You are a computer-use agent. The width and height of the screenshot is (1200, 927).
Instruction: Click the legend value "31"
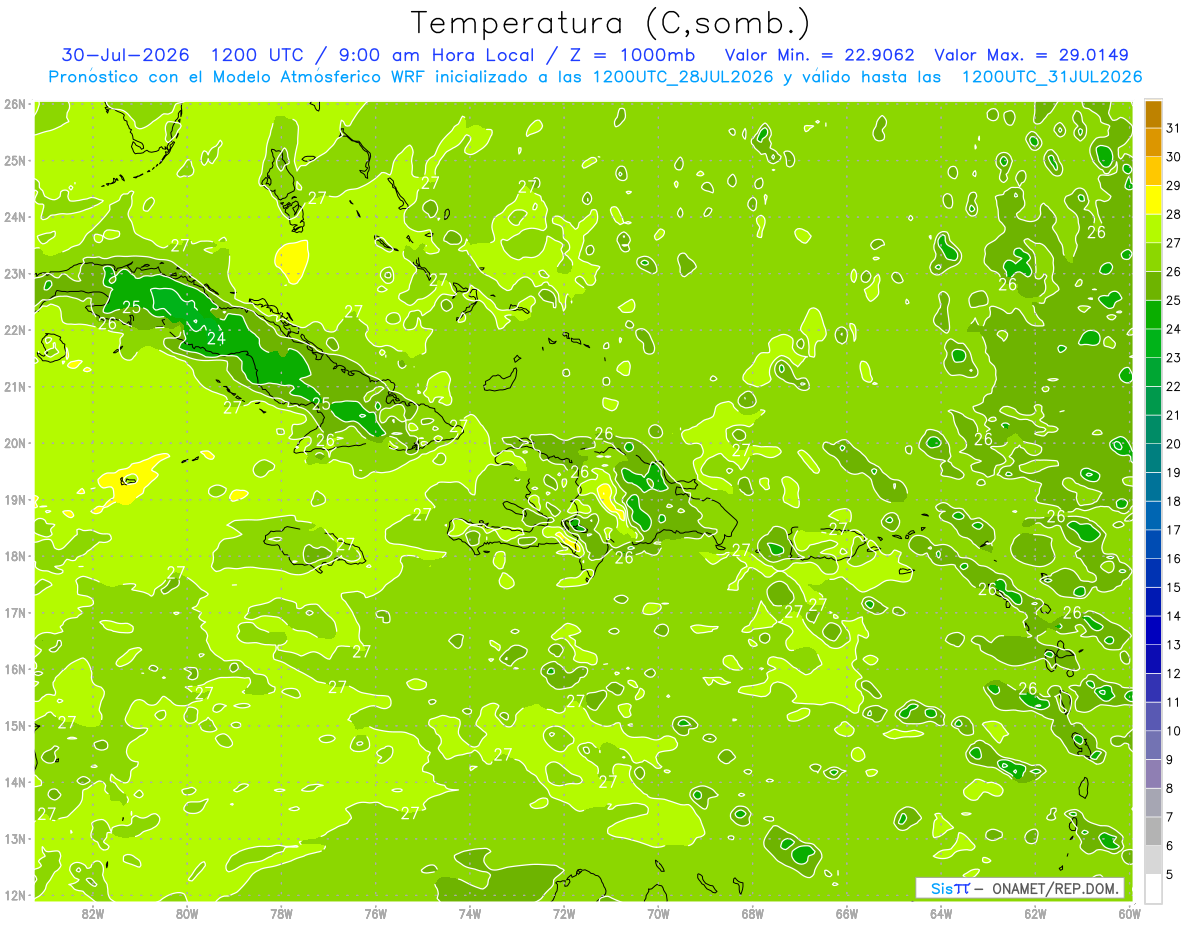(1174, 128)
